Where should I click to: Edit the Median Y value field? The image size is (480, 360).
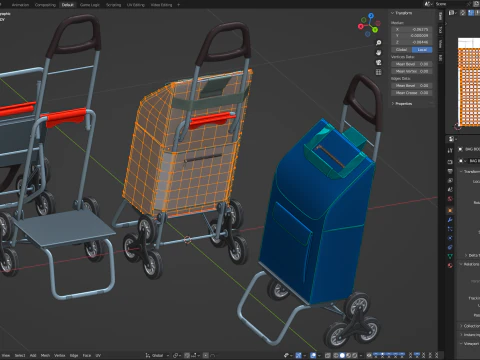tap(412, 36)
